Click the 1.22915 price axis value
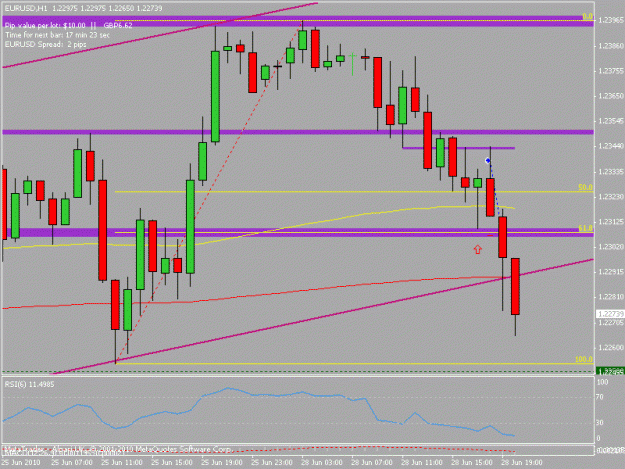625x469 pixels. (x=611, y=272)
